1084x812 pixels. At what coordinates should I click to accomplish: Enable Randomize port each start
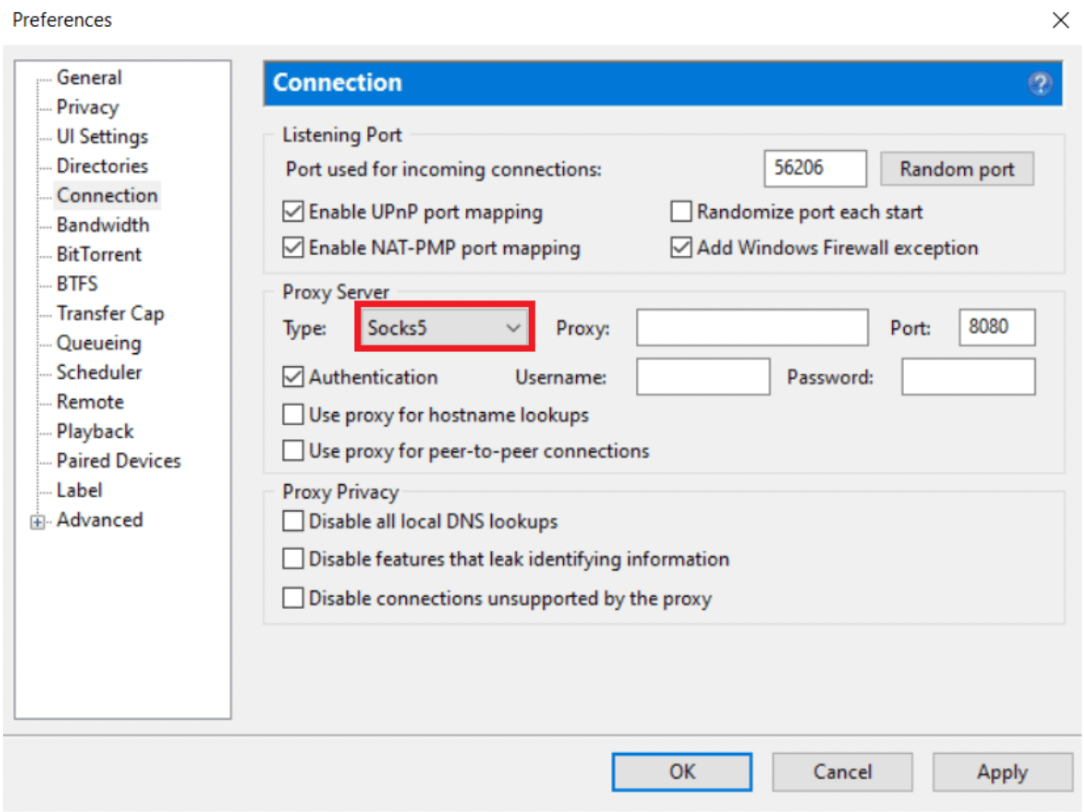681,211
